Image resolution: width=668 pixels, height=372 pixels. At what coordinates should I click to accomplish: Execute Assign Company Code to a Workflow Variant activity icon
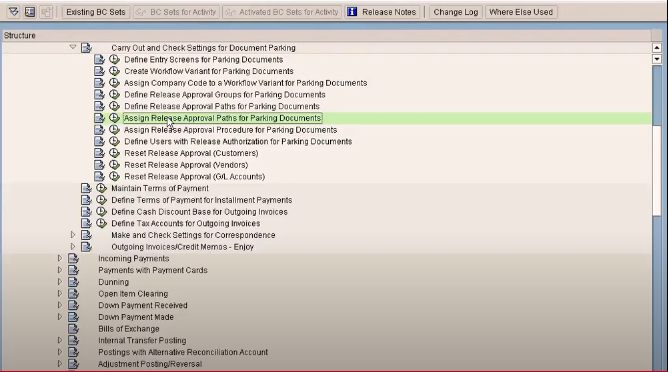(114, 83)
